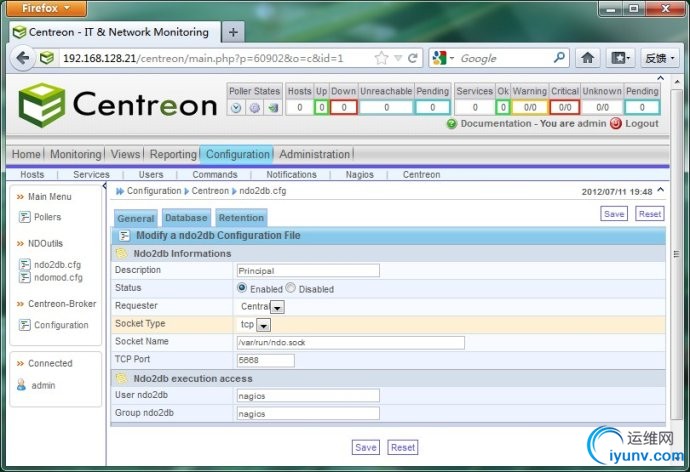This screenshot has width=690, height=472.
Task: Open the Users submenu
Action: tap(151, 175)
